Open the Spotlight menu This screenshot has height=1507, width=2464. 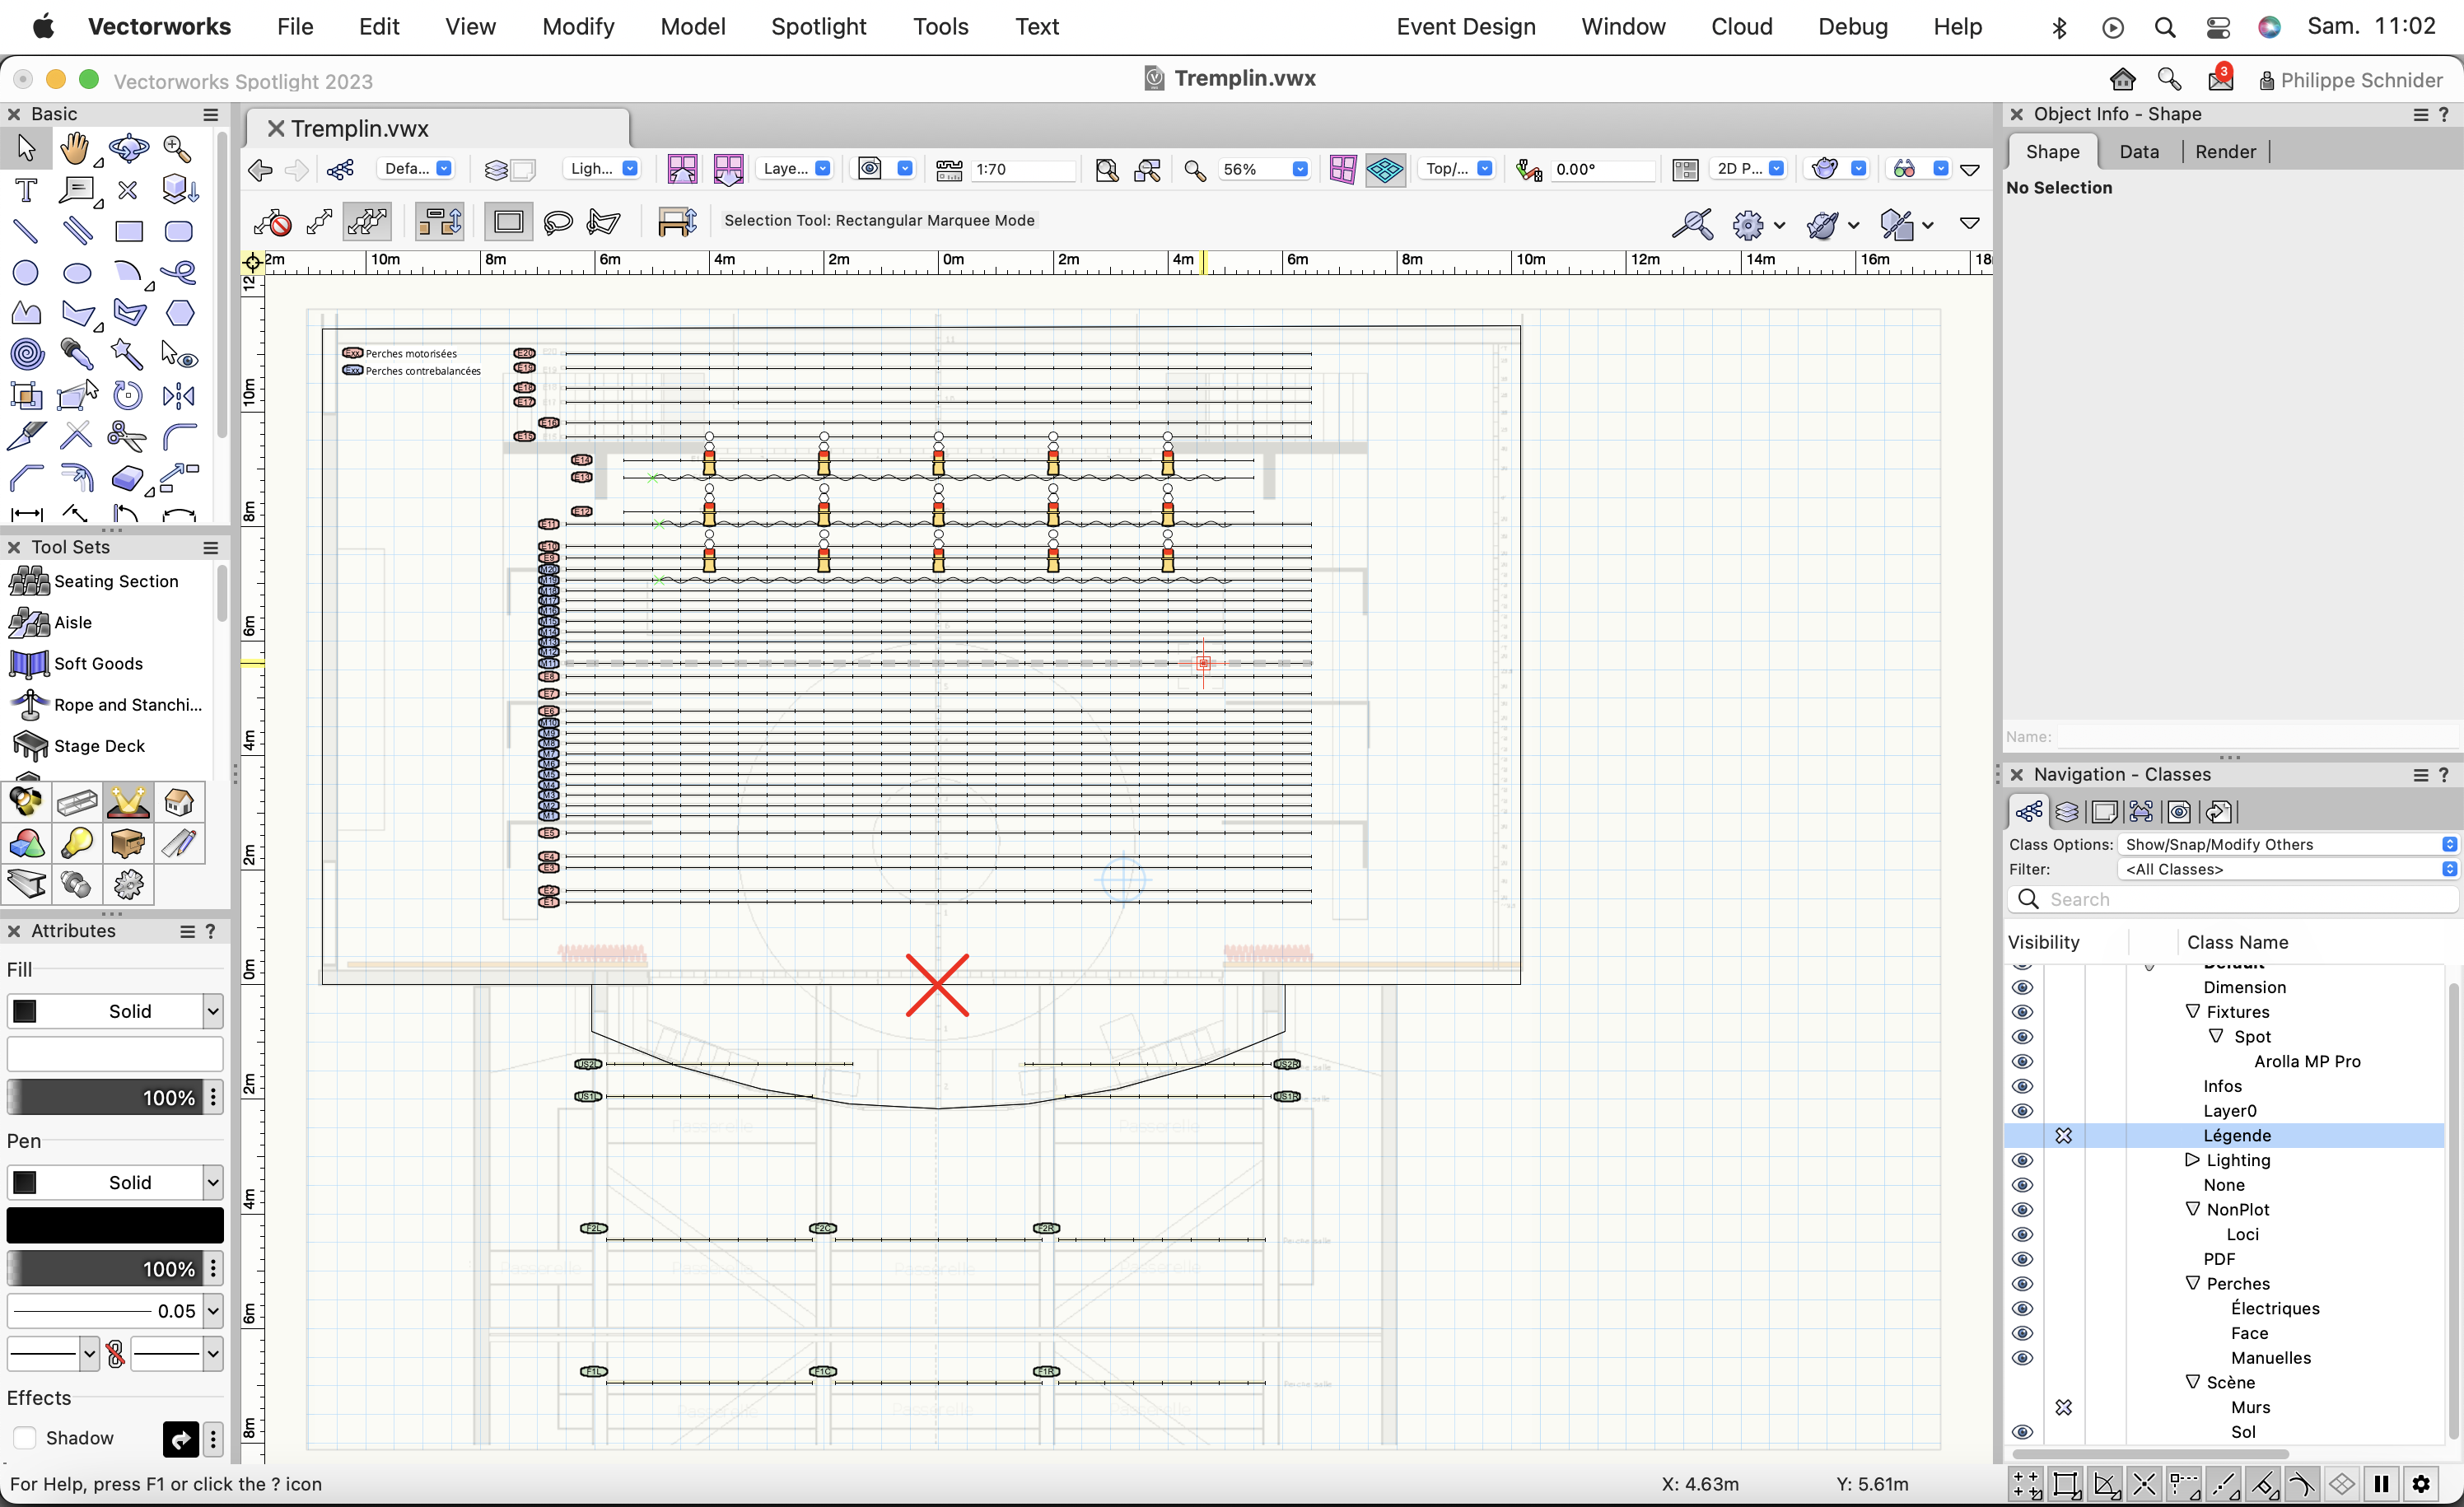point(818,27)
